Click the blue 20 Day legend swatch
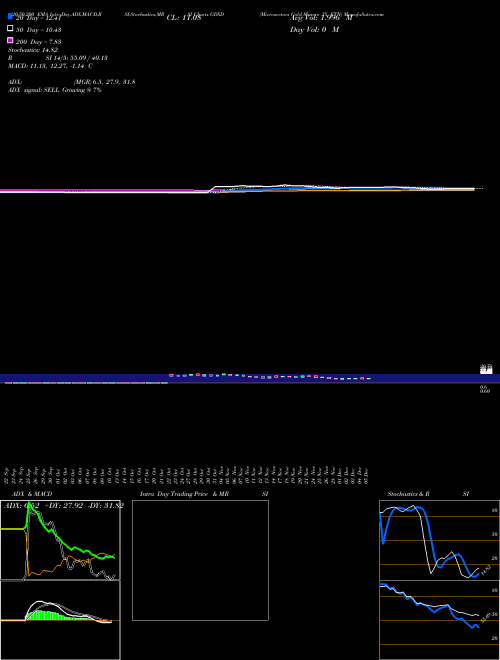Viewport: 500px width, 660px height. click(x=11, y=16)
